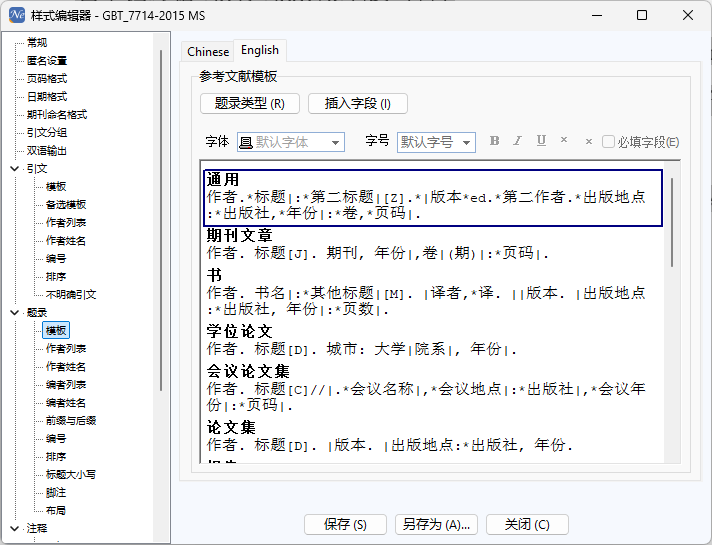This screenshot has width=712, height=545.
Task: Select 脚注 in the tree
Action: 56,493
